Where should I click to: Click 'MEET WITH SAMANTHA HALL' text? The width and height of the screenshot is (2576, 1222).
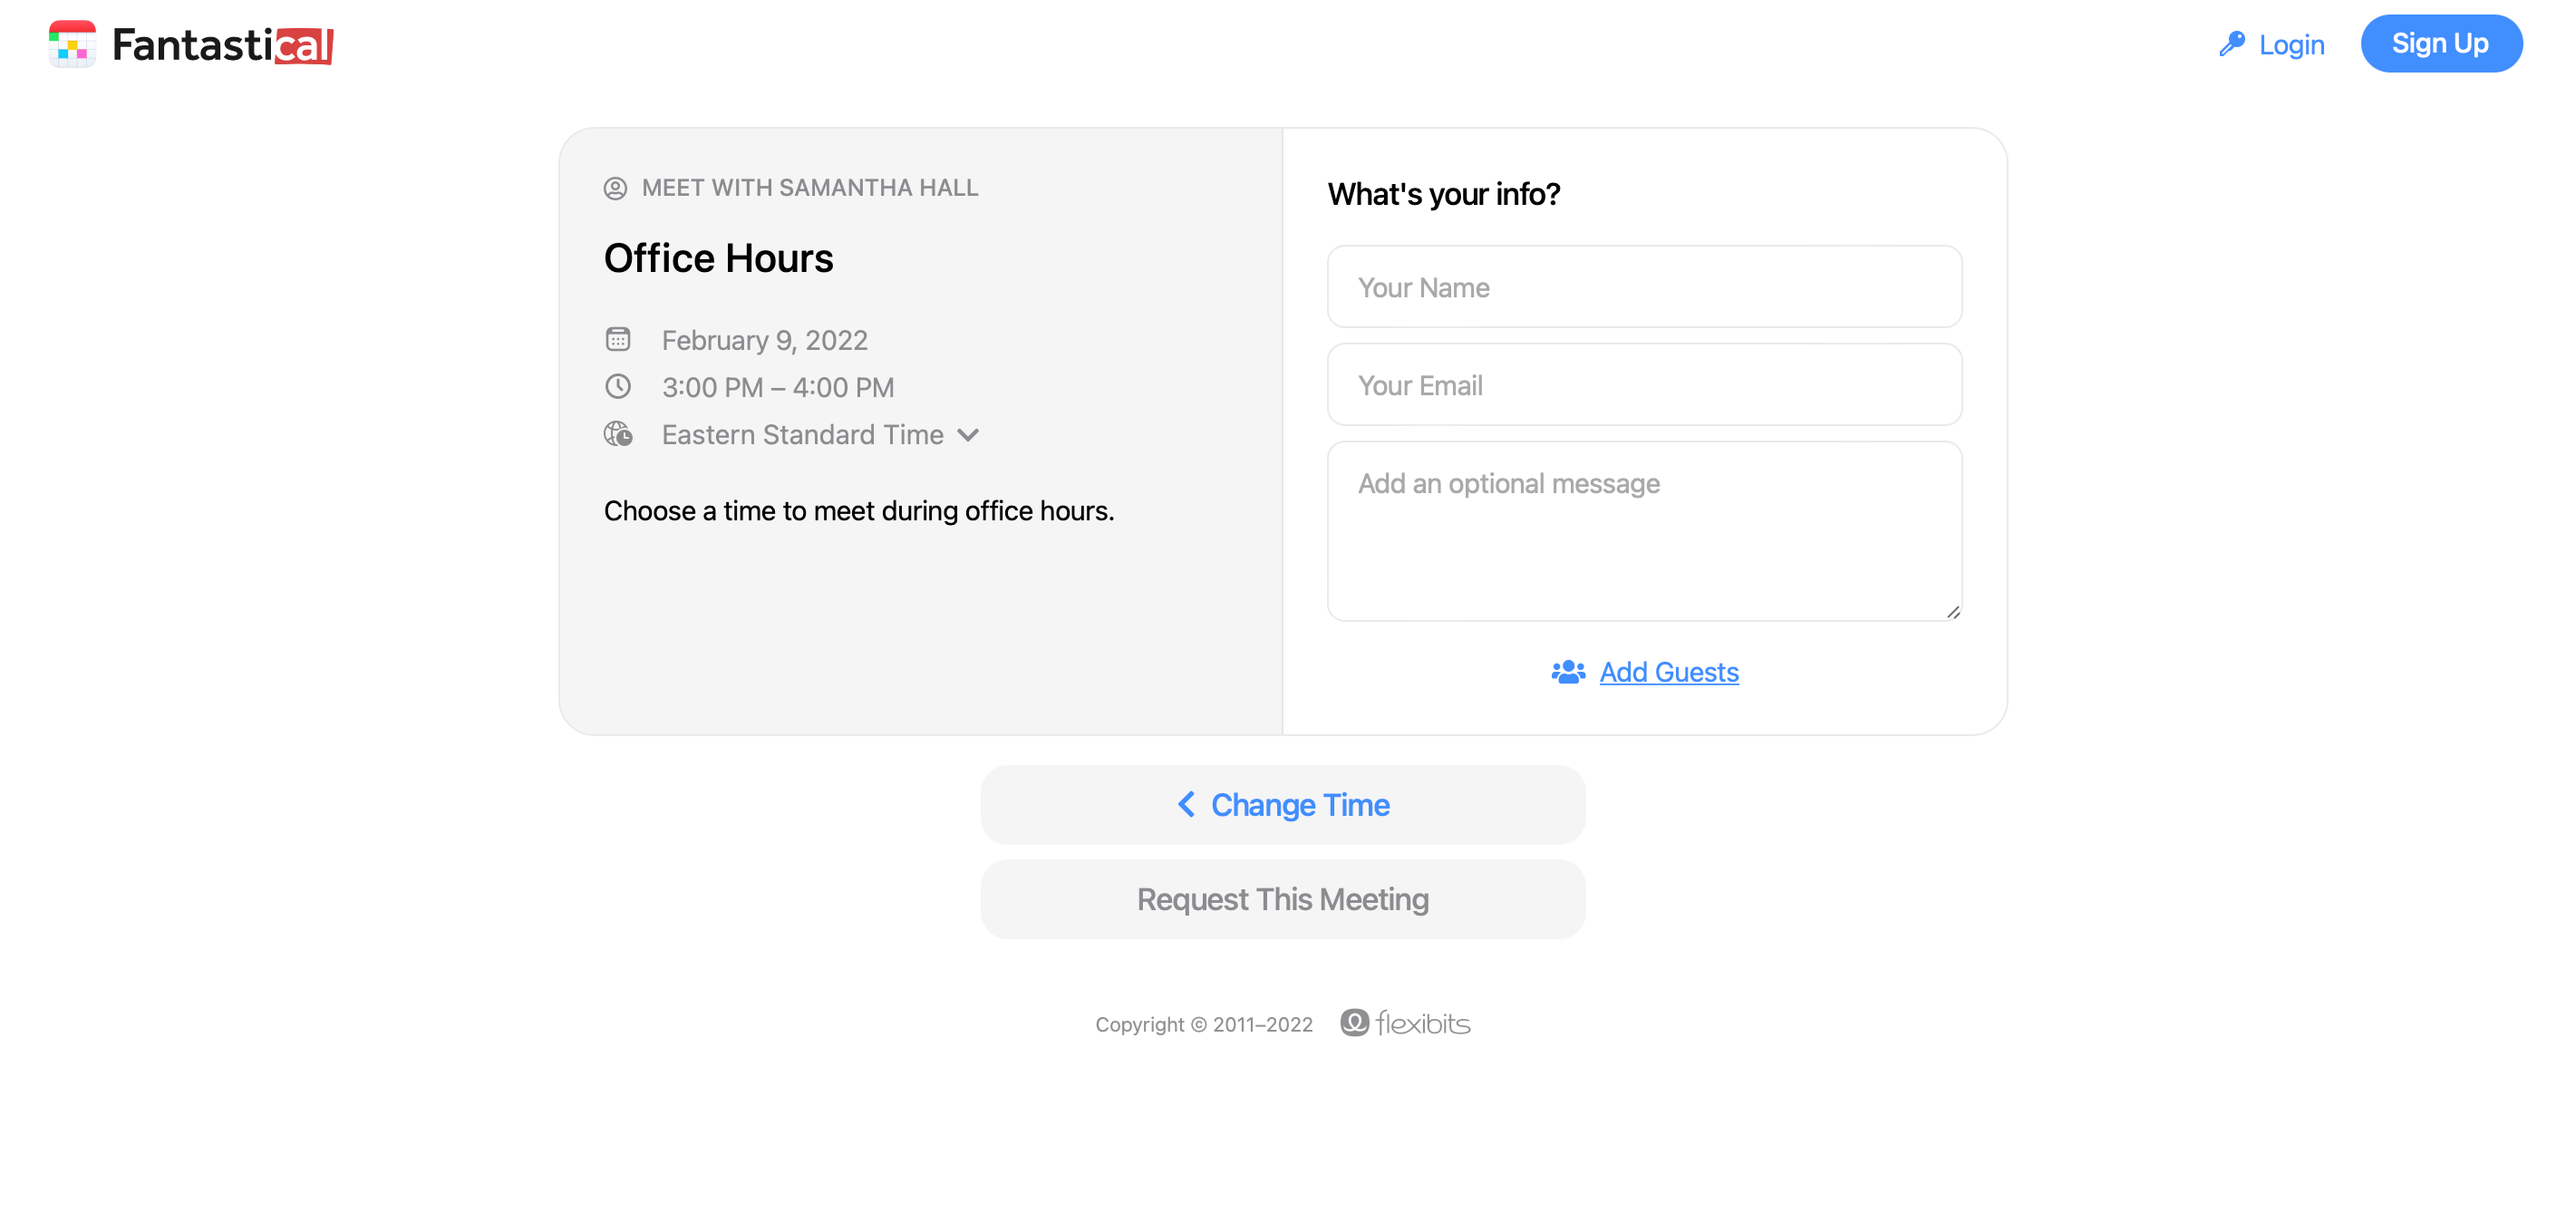[809, 188]
